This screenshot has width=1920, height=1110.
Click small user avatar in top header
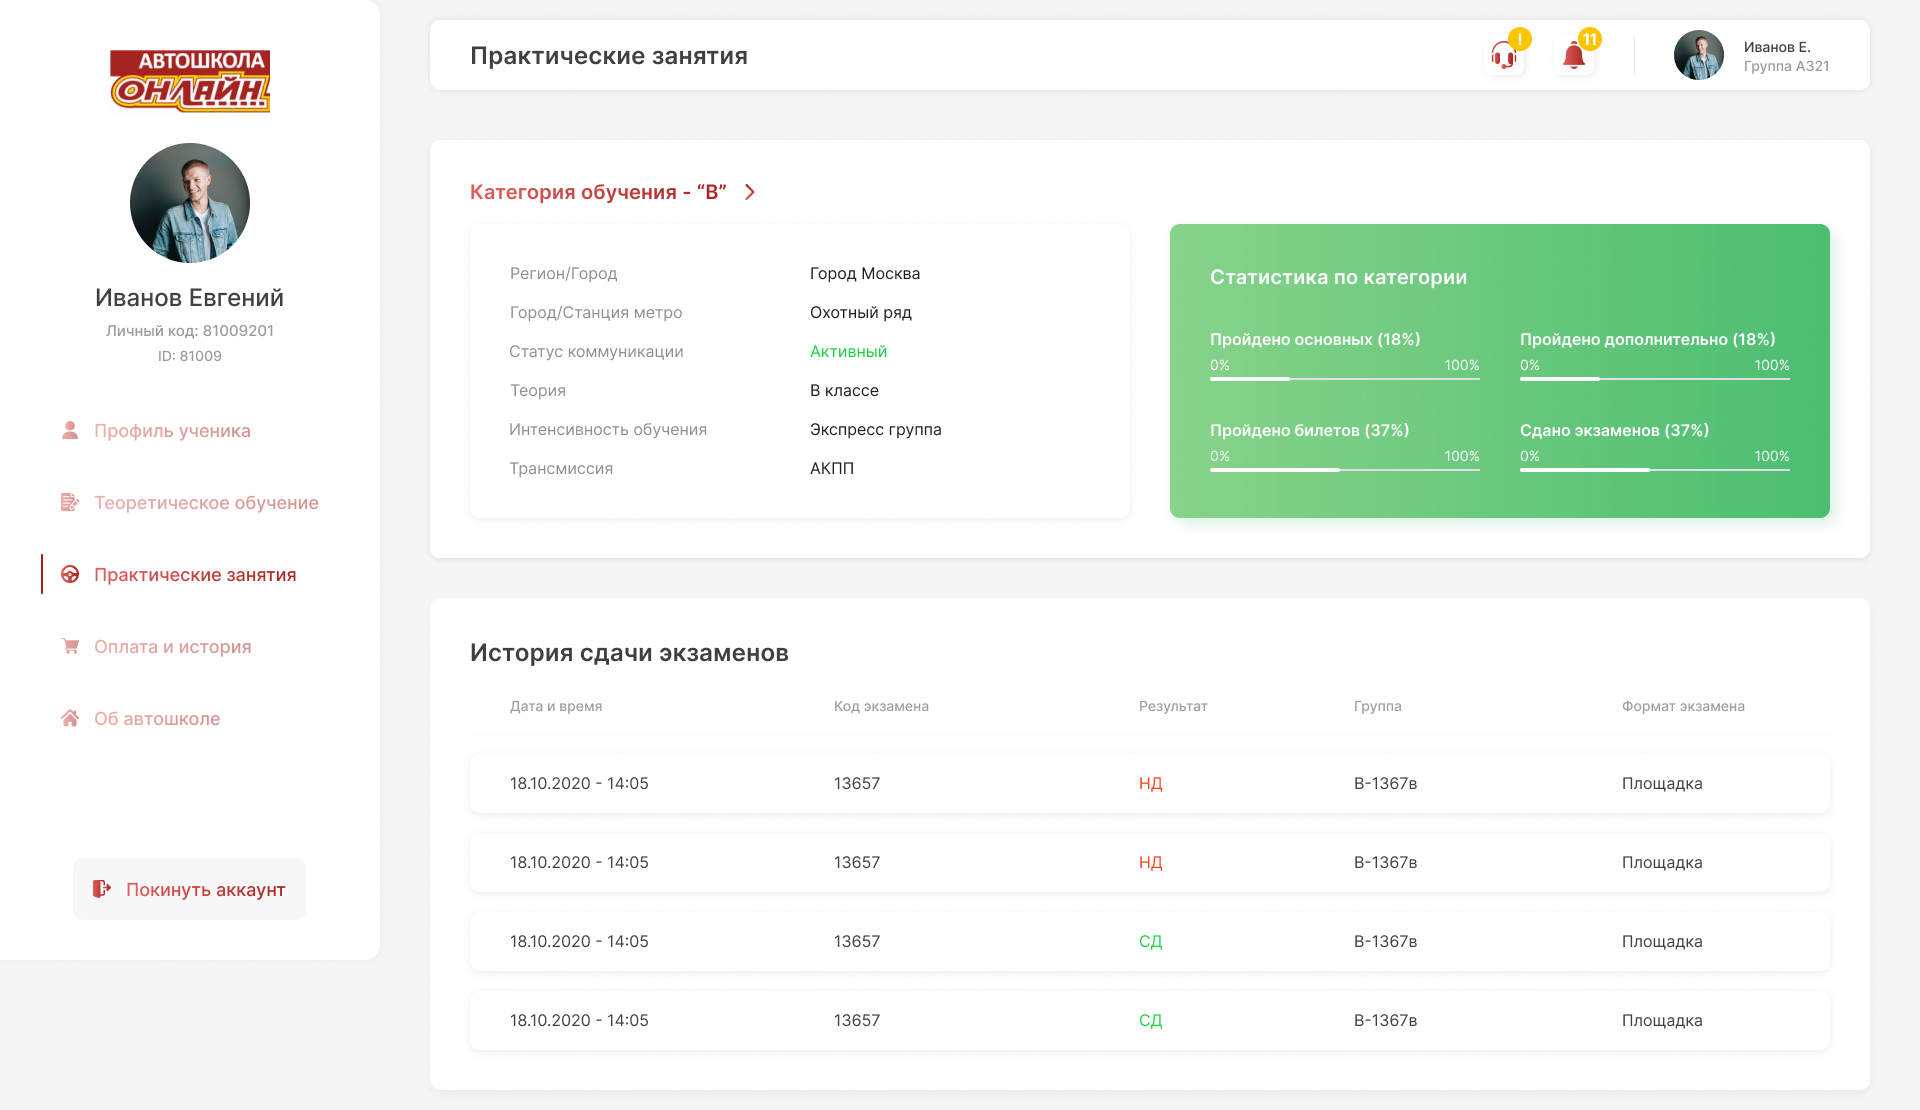(x=1699, y=55)
